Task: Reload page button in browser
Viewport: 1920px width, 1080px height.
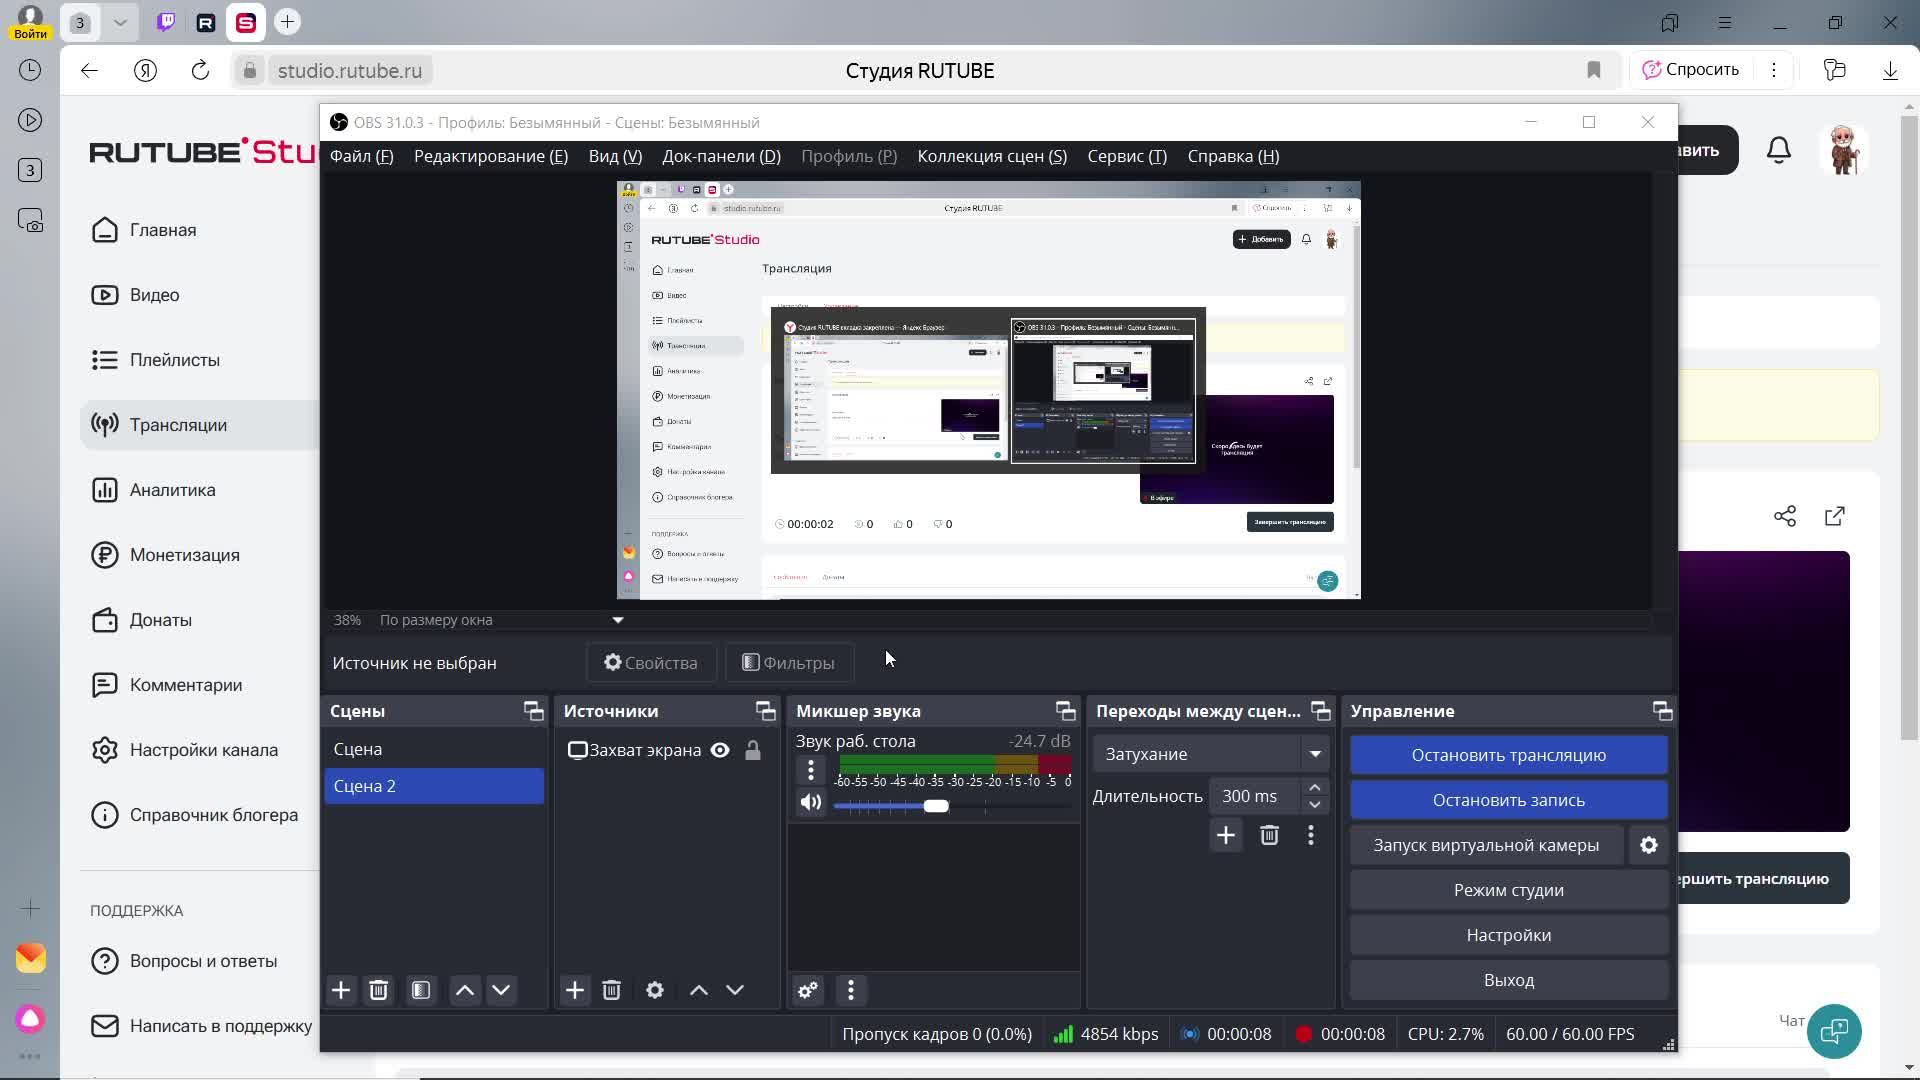Action: [200, 70]
